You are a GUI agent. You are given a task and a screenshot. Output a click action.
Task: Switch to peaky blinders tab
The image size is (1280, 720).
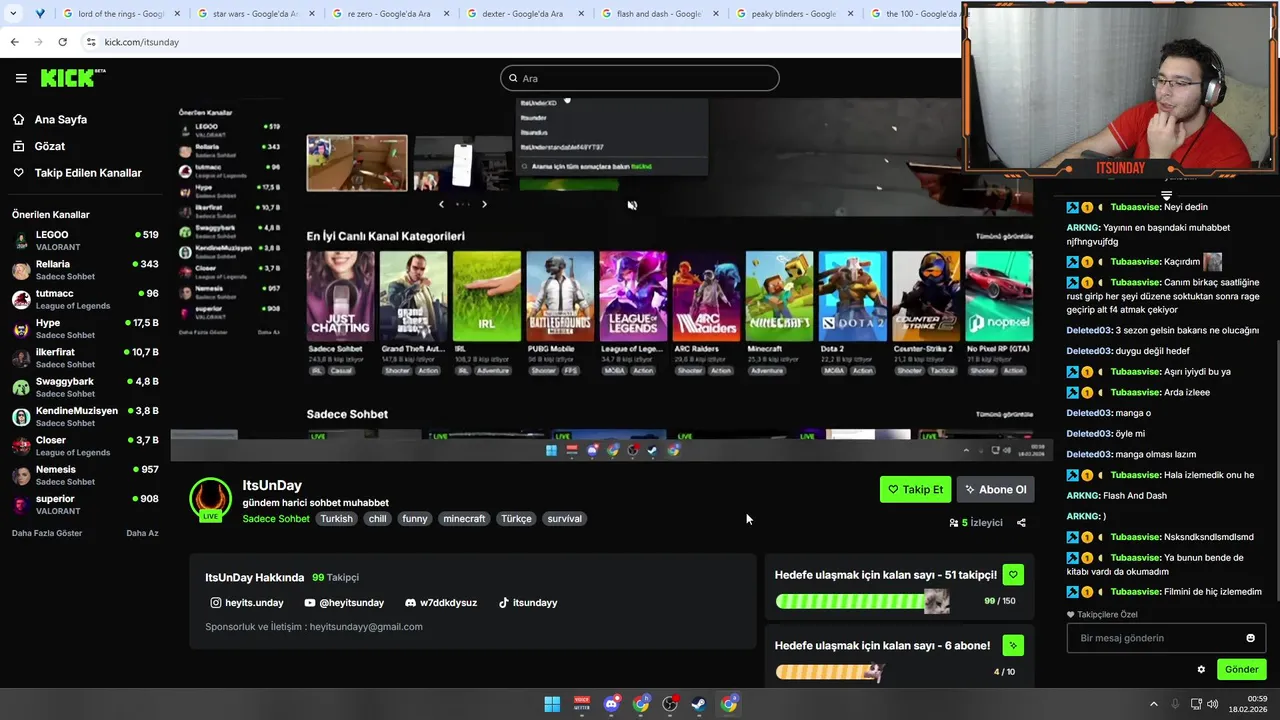(x=795, y=14)
